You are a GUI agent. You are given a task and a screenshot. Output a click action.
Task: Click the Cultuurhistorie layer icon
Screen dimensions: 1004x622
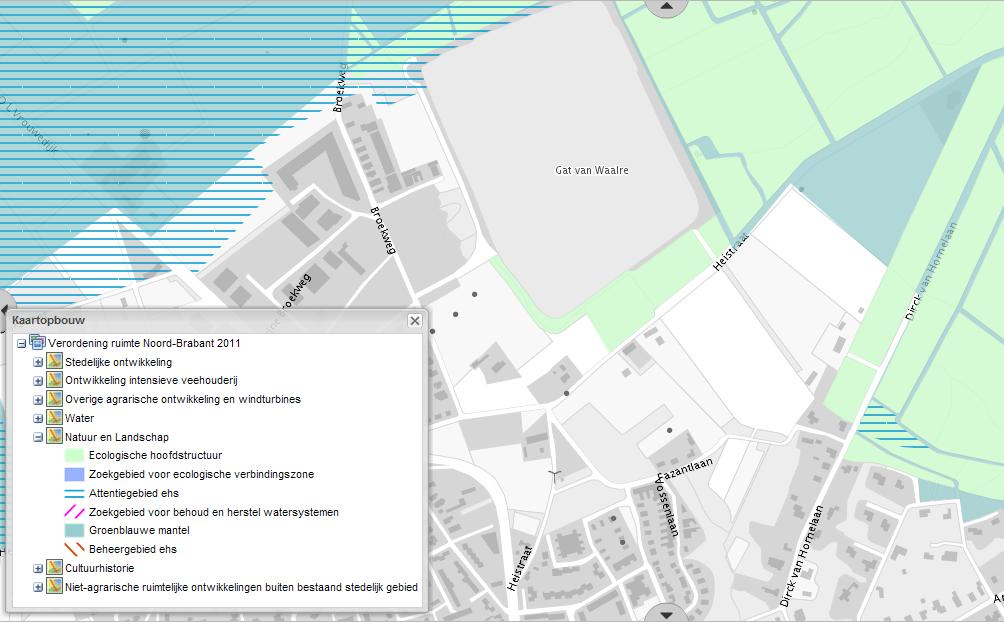[55, 568]
